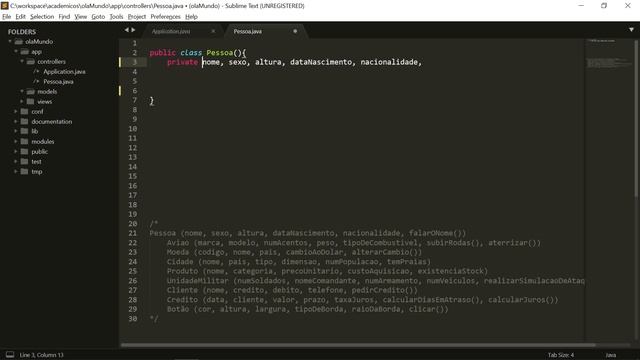Open the Find menu
This screenshot has height=360, width=640.
64,17
